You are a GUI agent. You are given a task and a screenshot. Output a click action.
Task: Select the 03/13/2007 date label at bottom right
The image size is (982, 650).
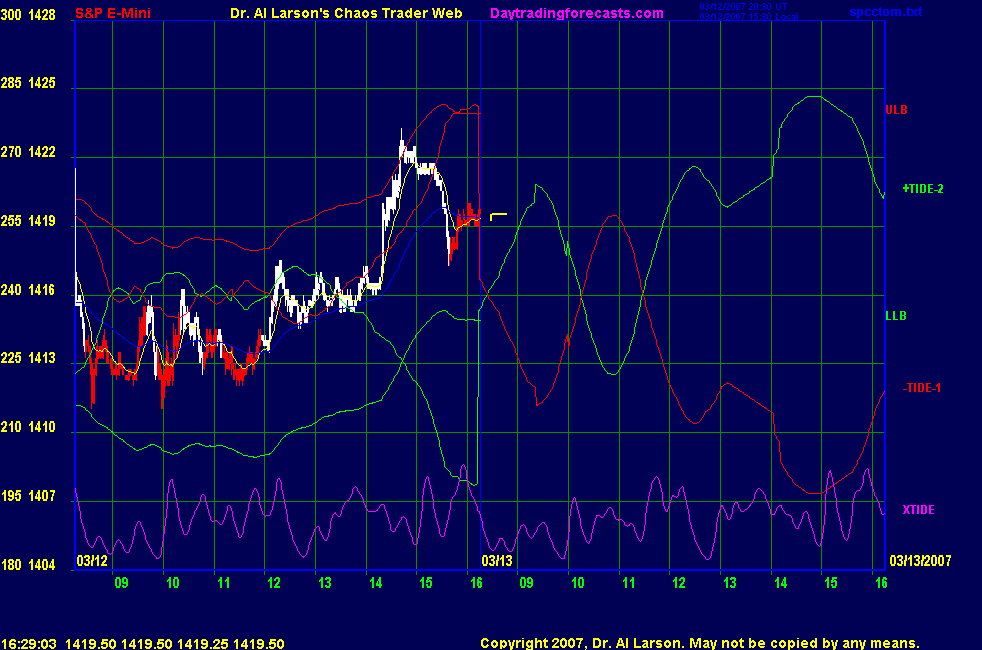[x=918, y=560]
